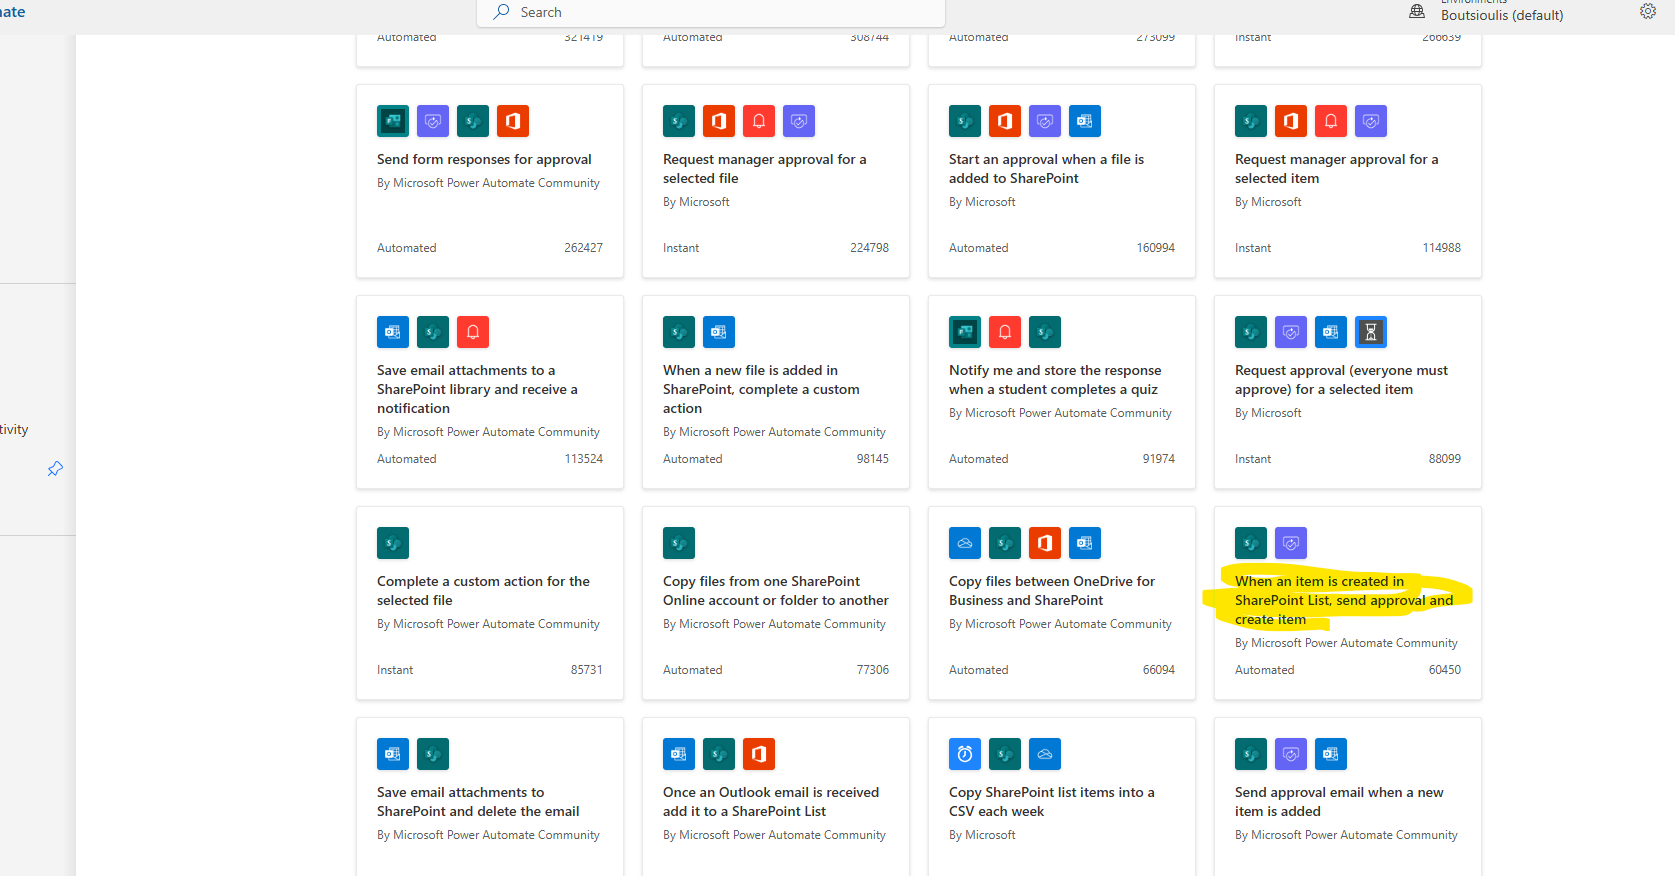
Task: Click the Search box at top
Action: click(x=711, y=12)
